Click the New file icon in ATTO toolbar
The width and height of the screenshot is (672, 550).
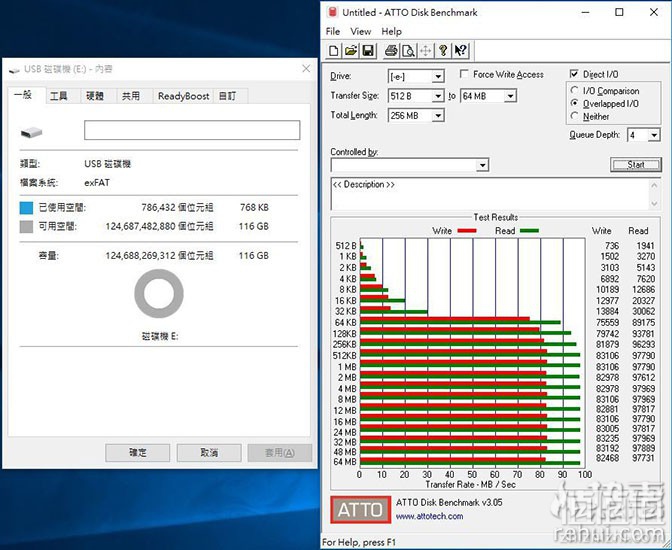333,51
